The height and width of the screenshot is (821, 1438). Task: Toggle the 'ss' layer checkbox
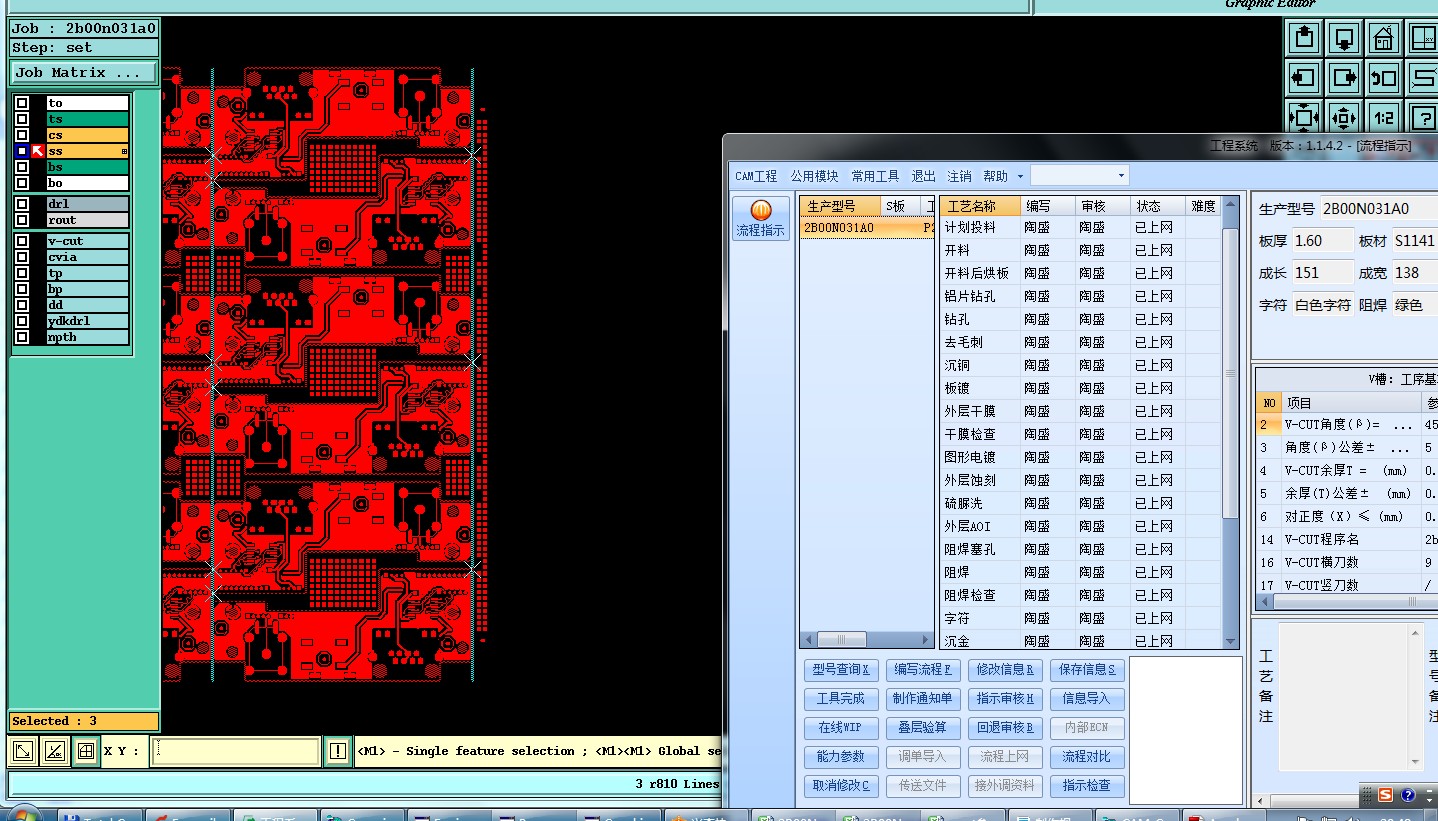[x=22, y=151]
